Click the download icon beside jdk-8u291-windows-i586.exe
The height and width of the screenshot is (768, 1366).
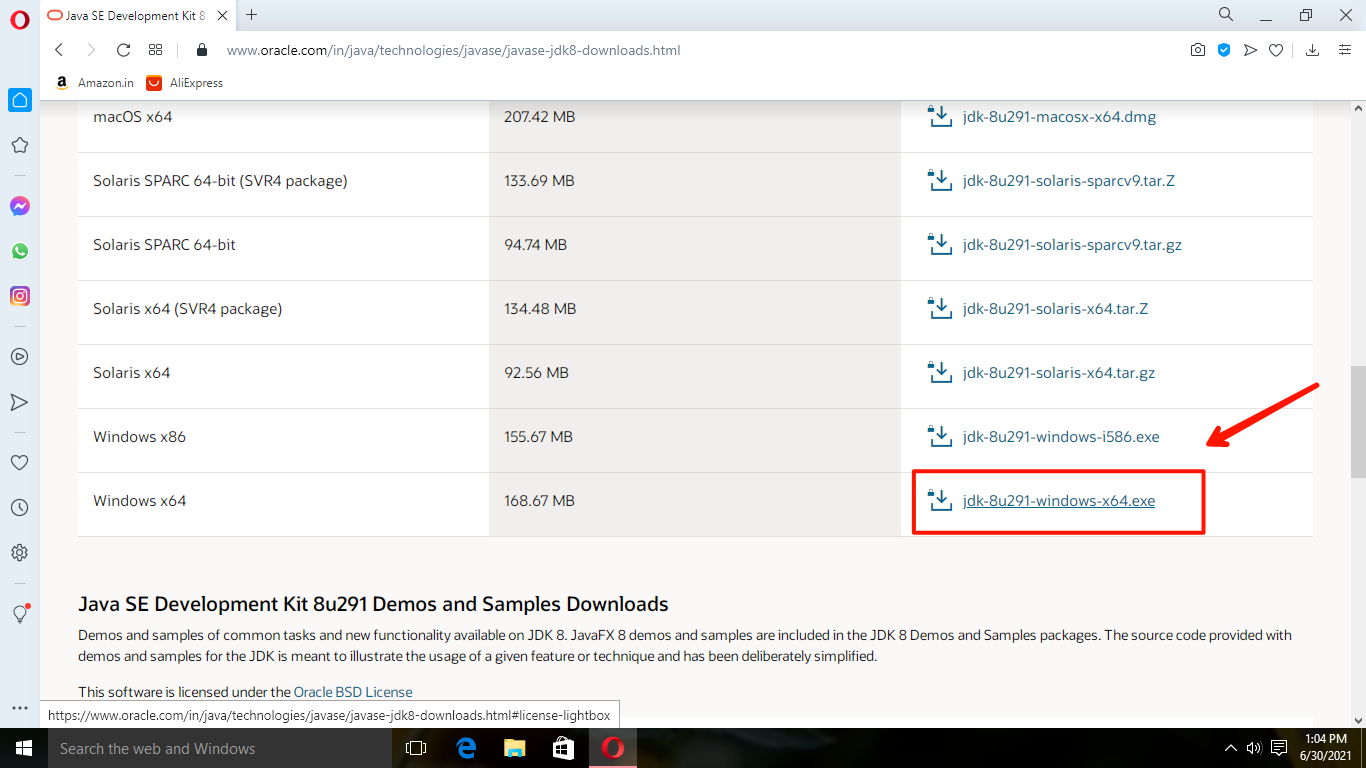939,436
